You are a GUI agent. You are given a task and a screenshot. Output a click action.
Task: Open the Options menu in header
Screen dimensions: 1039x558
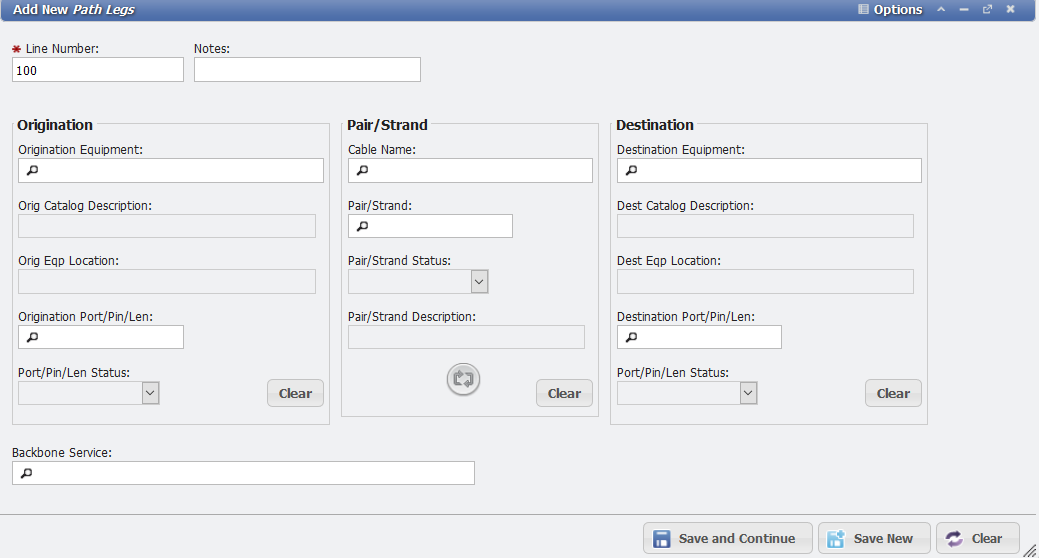890,9
